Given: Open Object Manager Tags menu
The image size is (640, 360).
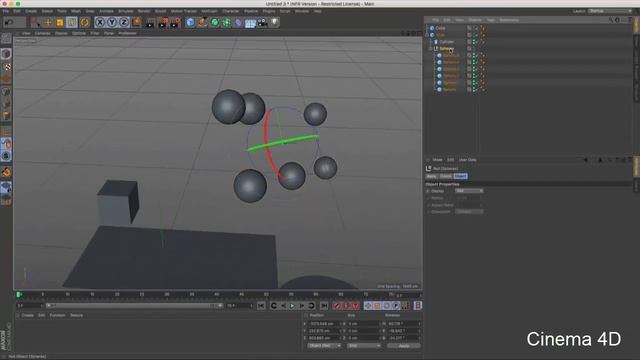Looking at the screenshot, I should tap(491, 20).
